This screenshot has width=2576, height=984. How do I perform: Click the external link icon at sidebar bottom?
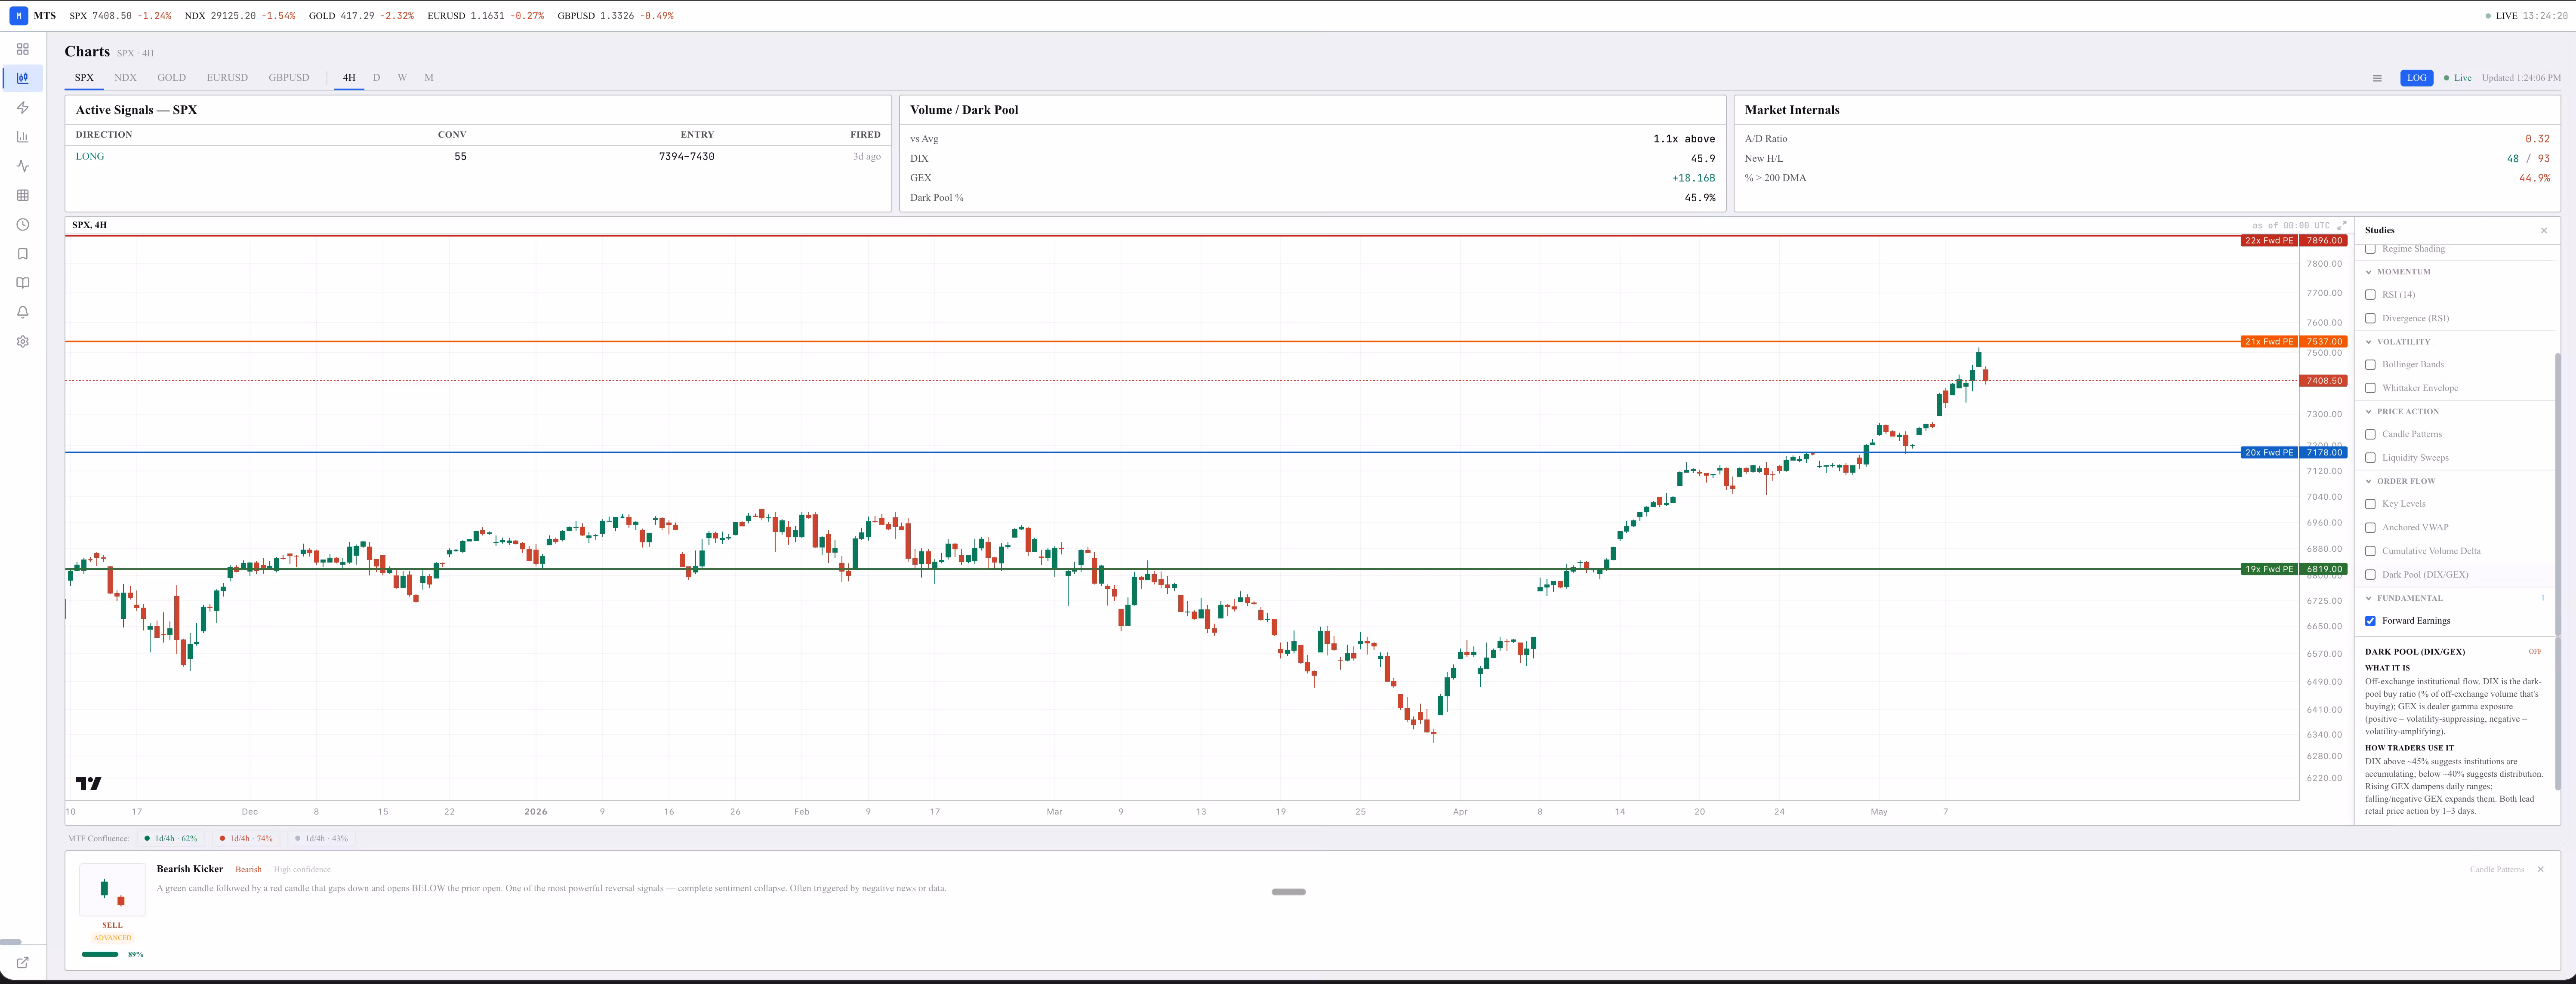pyautogui.click(x=23, y=962)
